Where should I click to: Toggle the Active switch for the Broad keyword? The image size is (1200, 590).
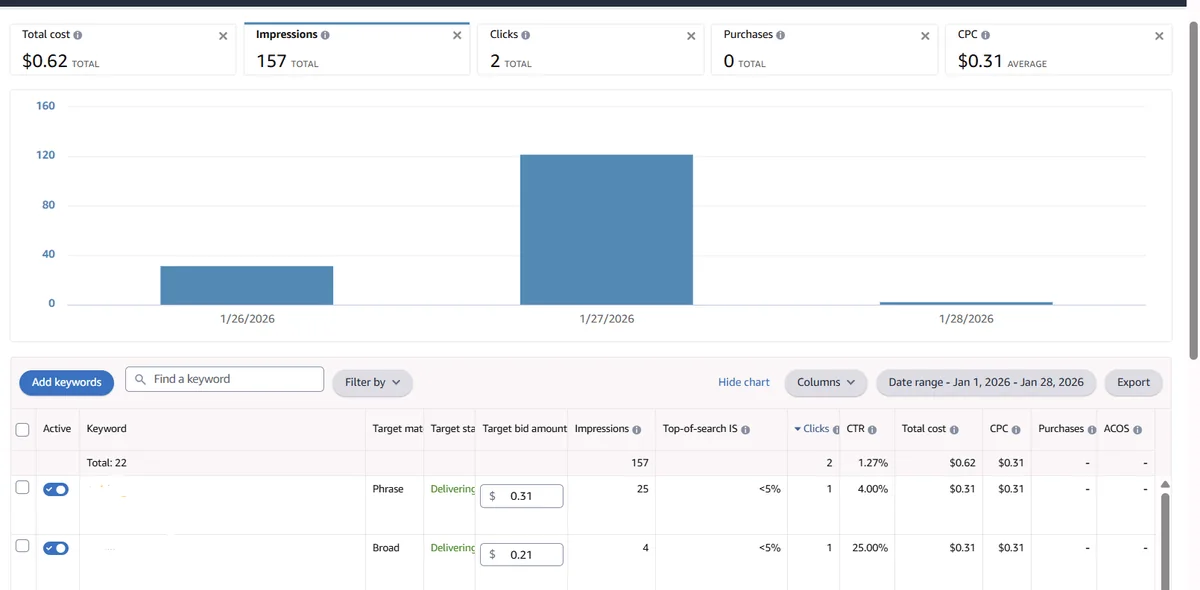[x=56, y=548]
